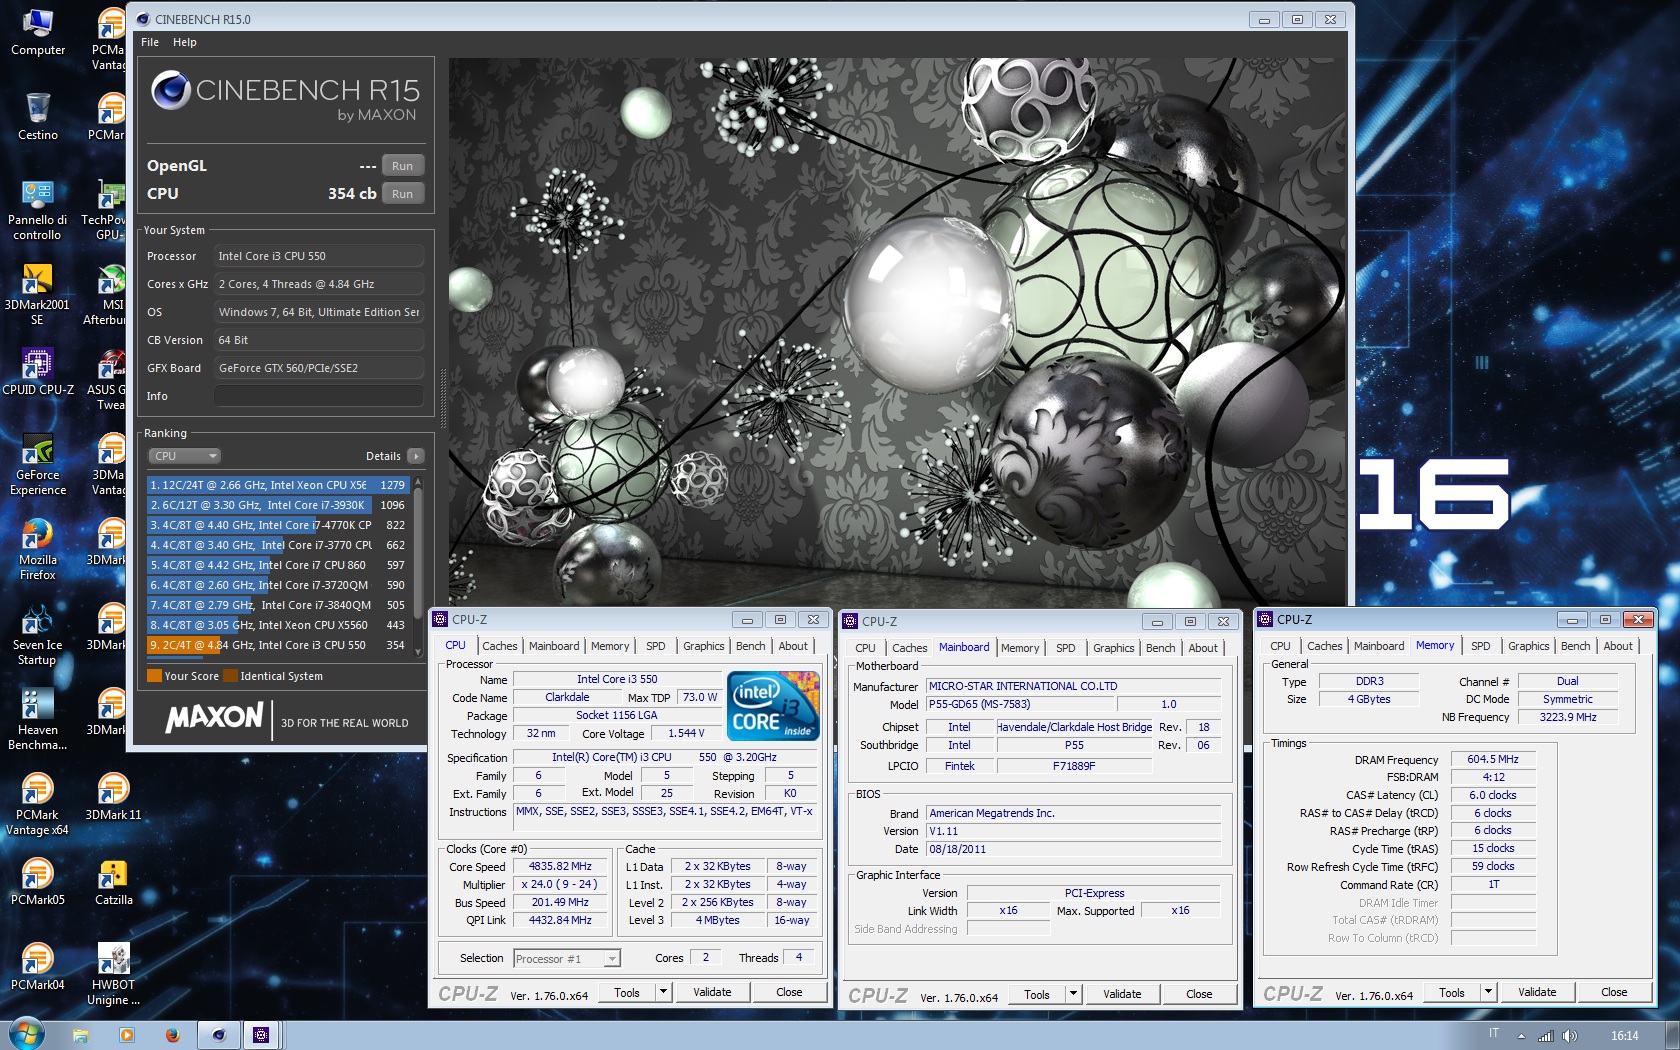
Task: Click the brown Identical System swatch
Action: pyautogui.click(x=231, y=676)
